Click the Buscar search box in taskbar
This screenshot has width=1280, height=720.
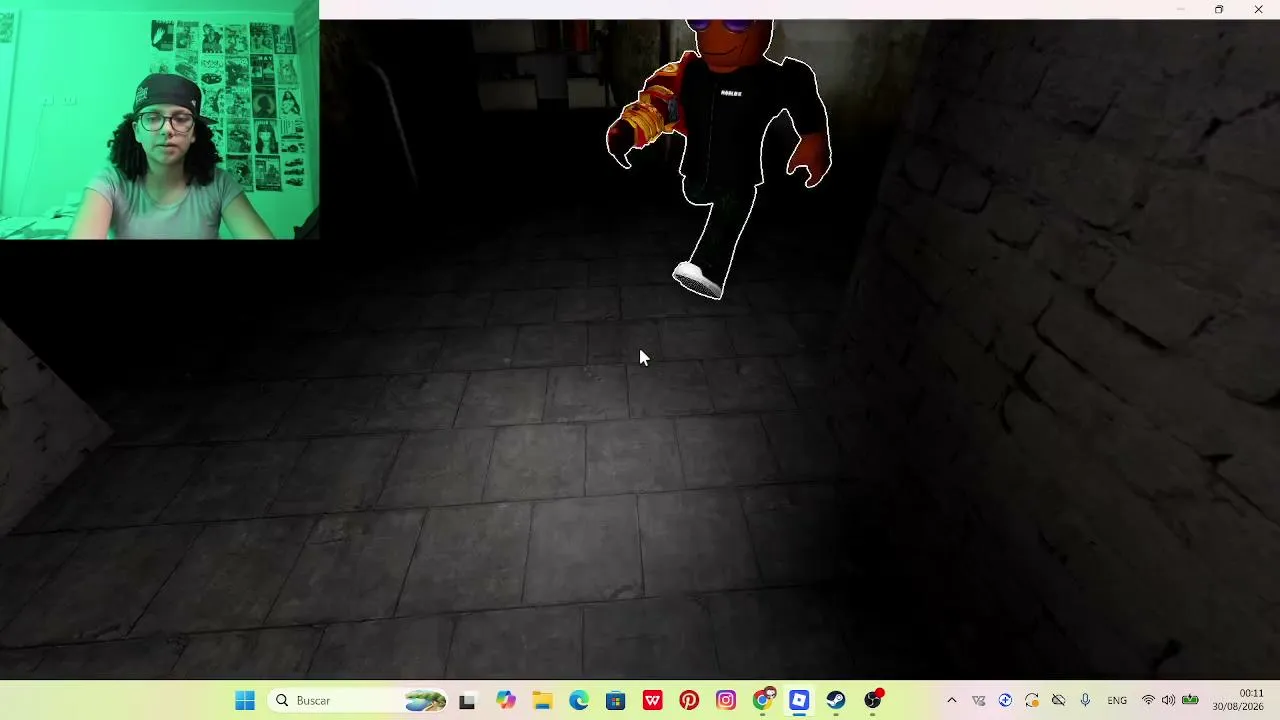coord(358,701)
